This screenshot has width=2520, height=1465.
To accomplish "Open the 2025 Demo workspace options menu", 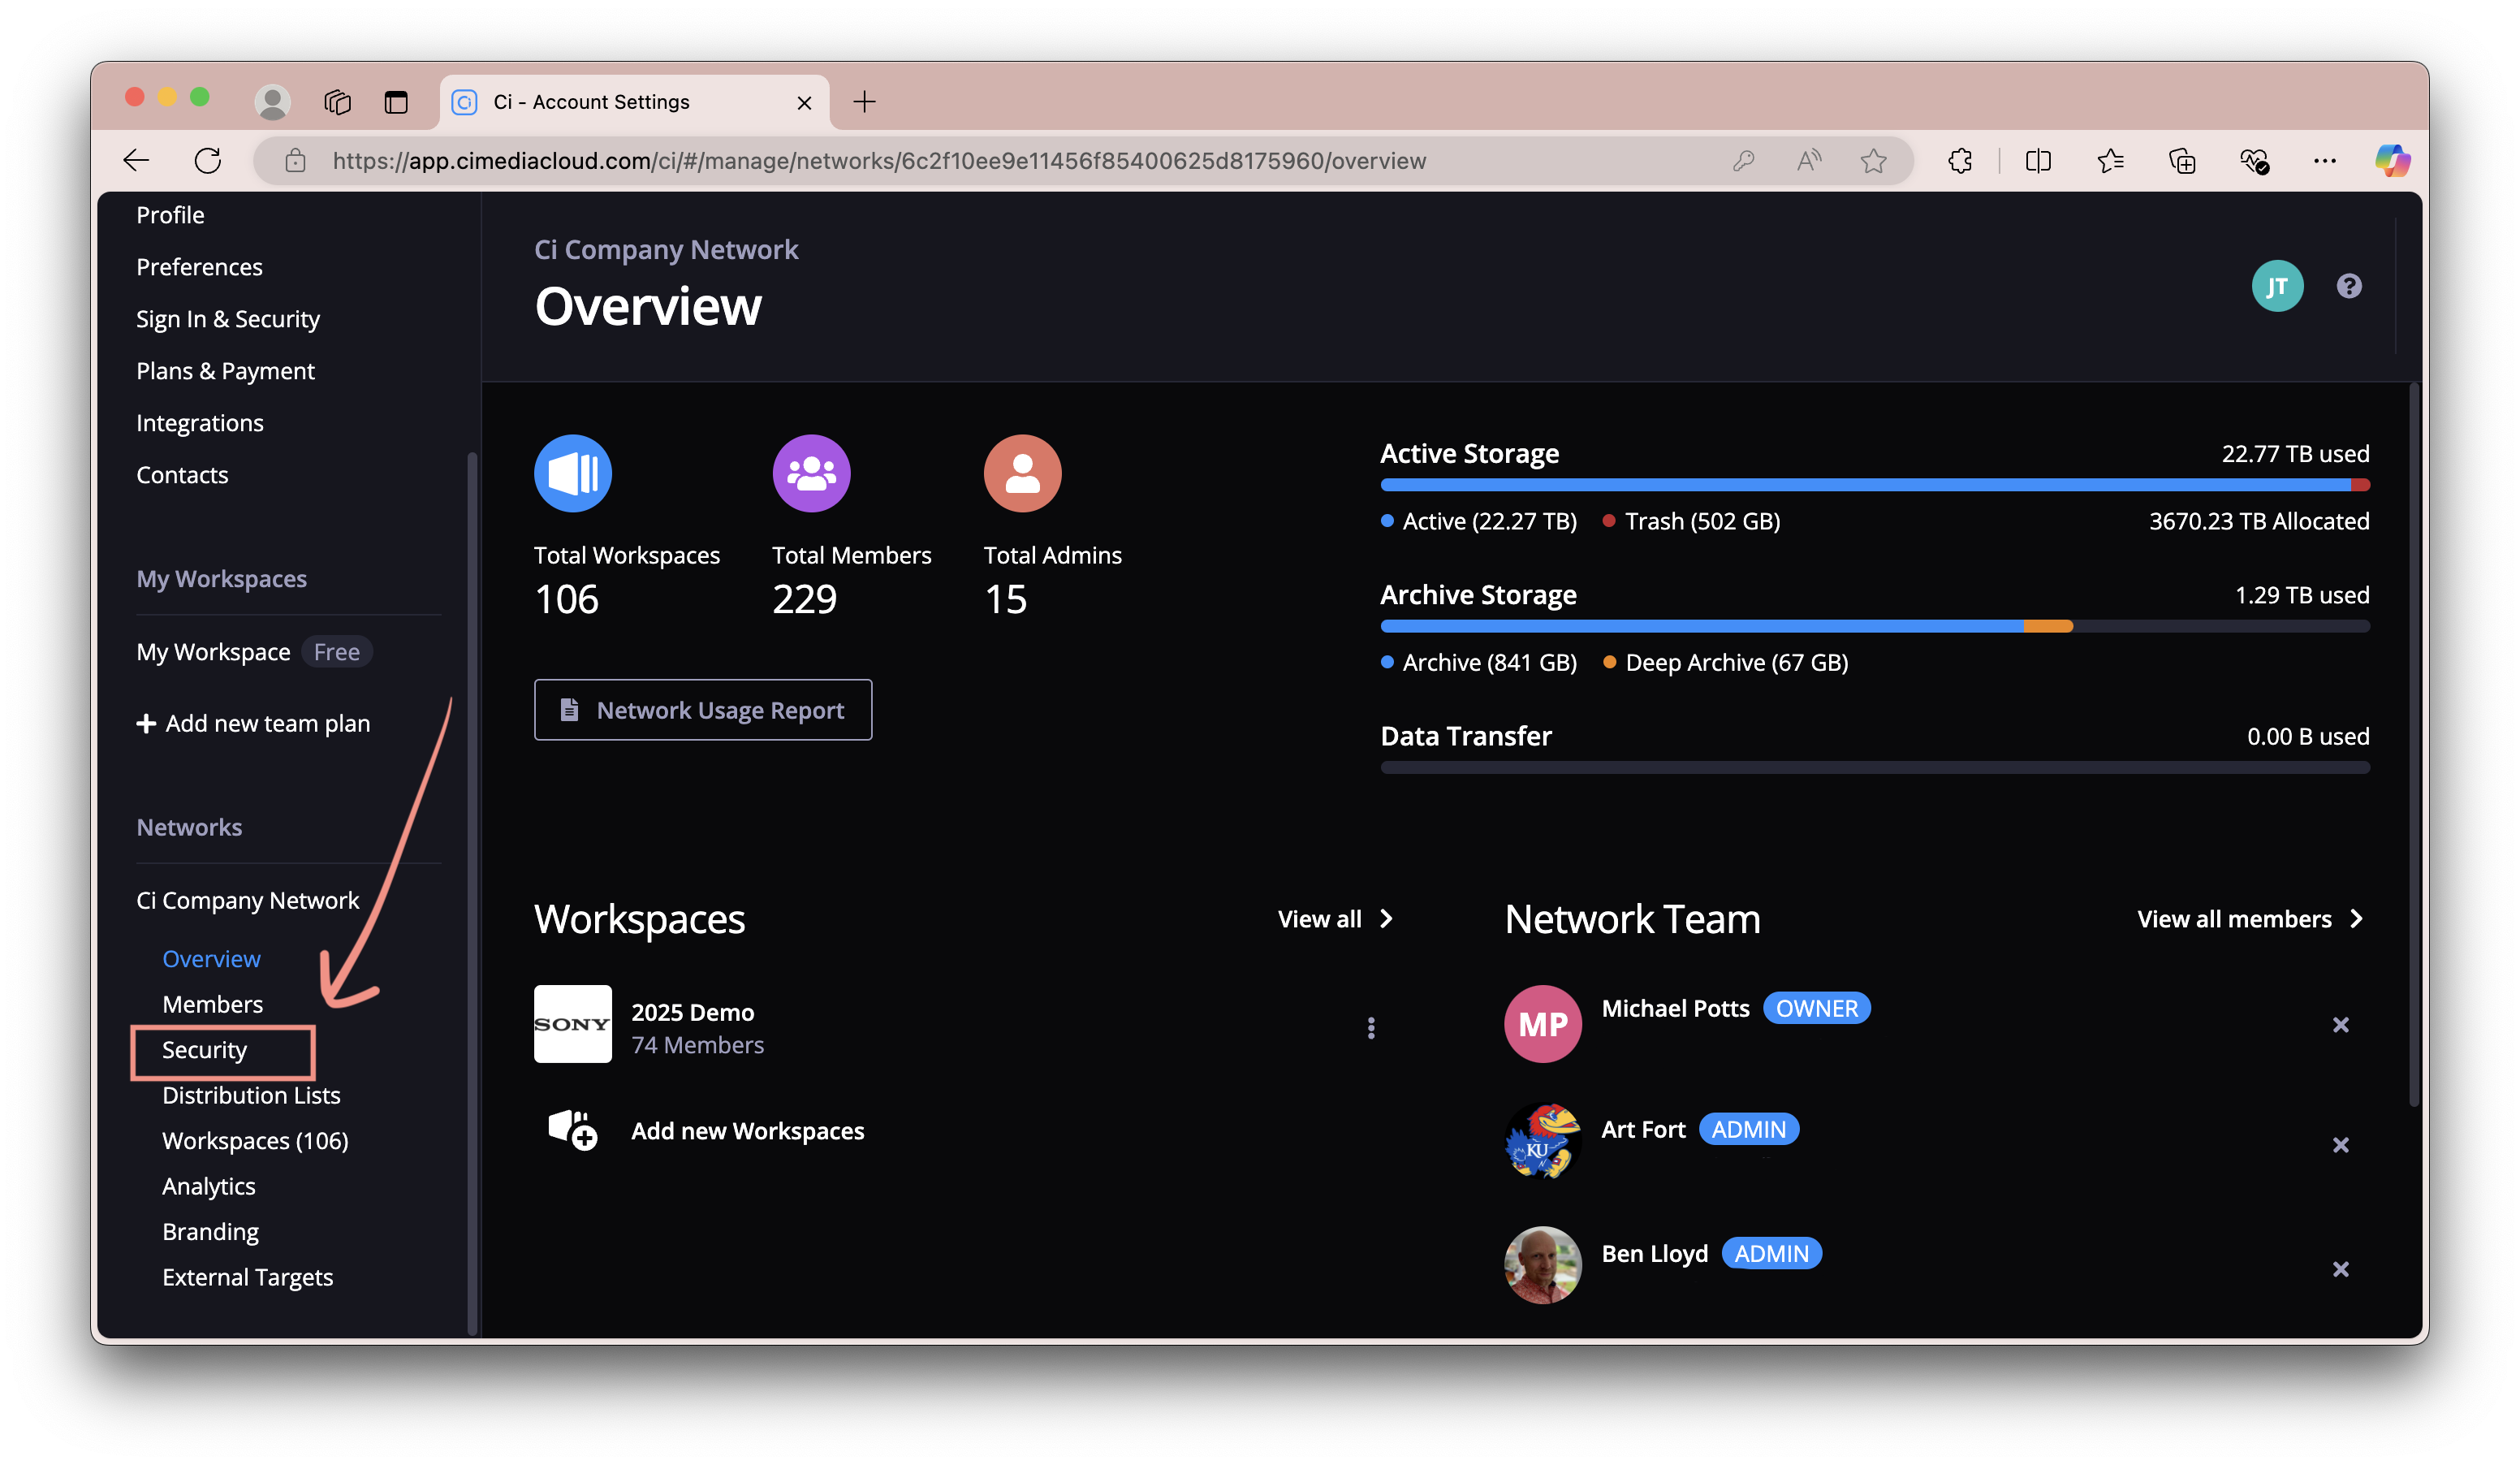I will coord(1371,1028).
